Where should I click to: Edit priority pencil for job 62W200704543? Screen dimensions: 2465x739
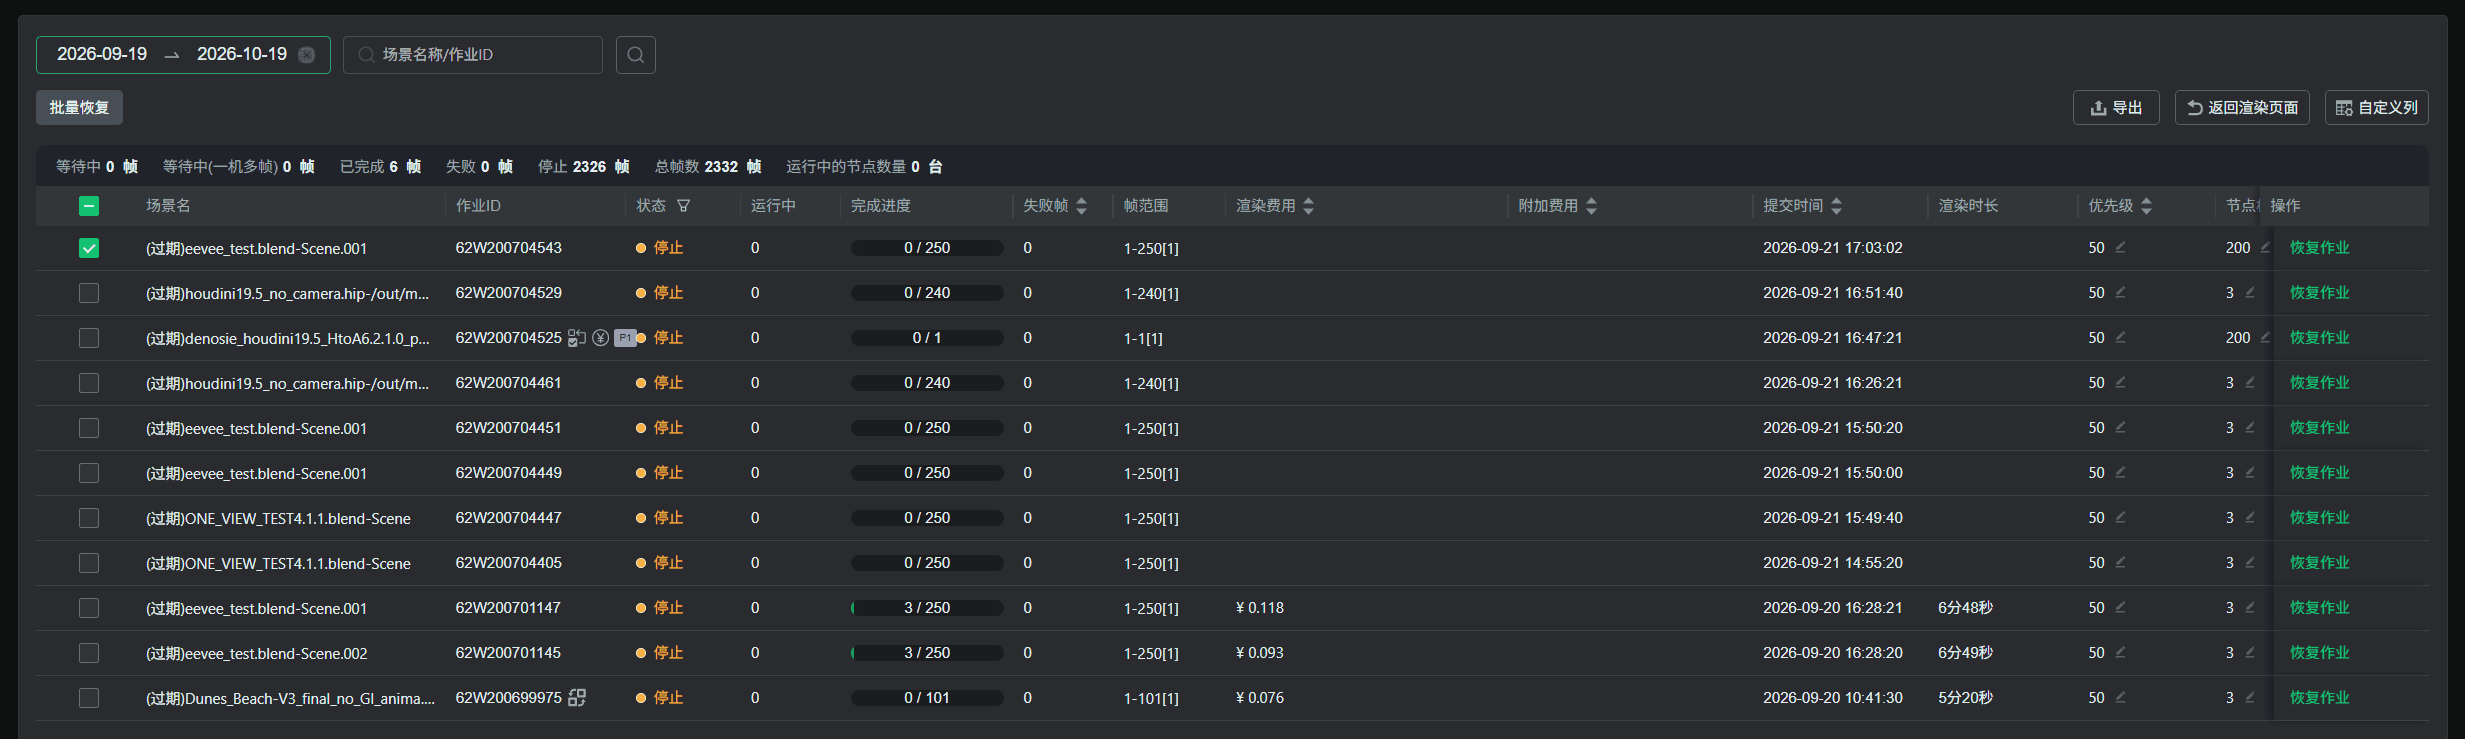coord(2120,247)
